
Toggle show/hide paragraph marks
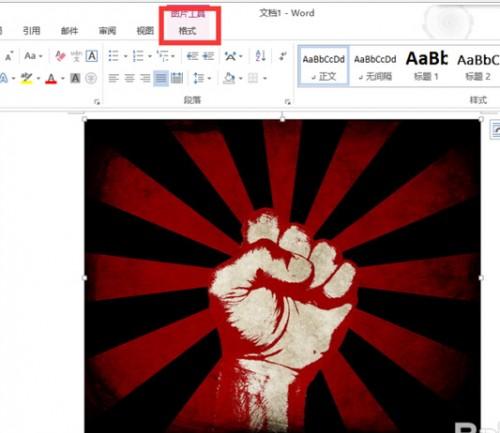(x=283, y=56)
